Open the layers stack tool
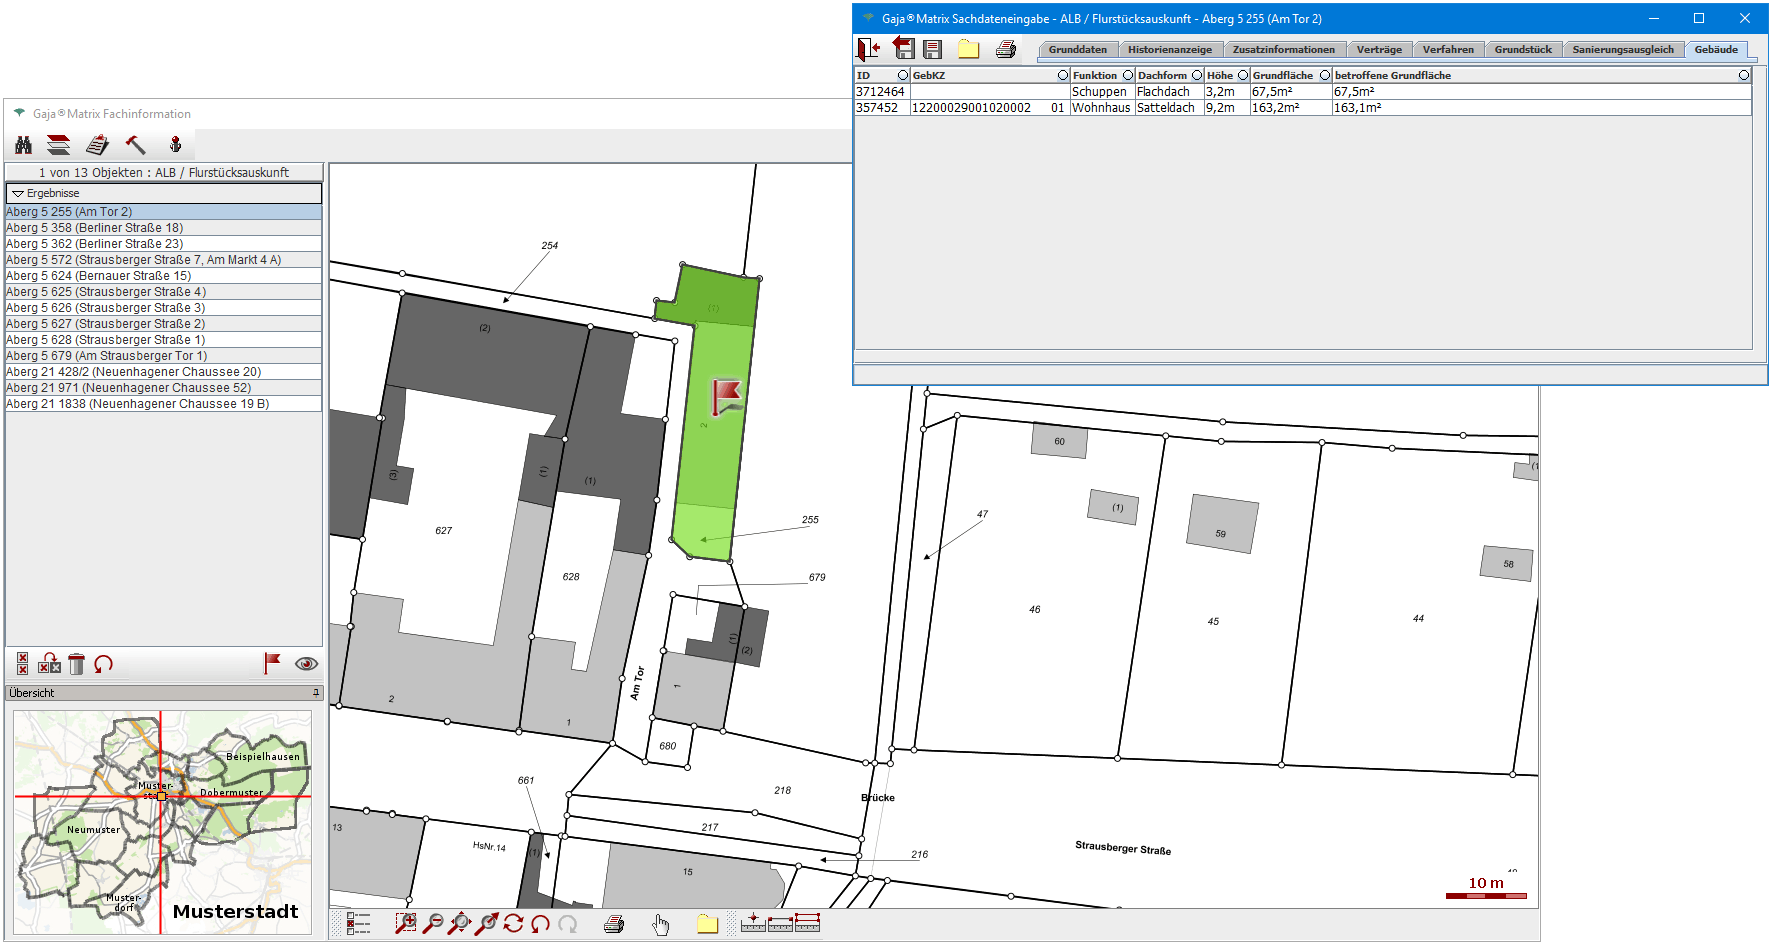 [x=59, y=145]
